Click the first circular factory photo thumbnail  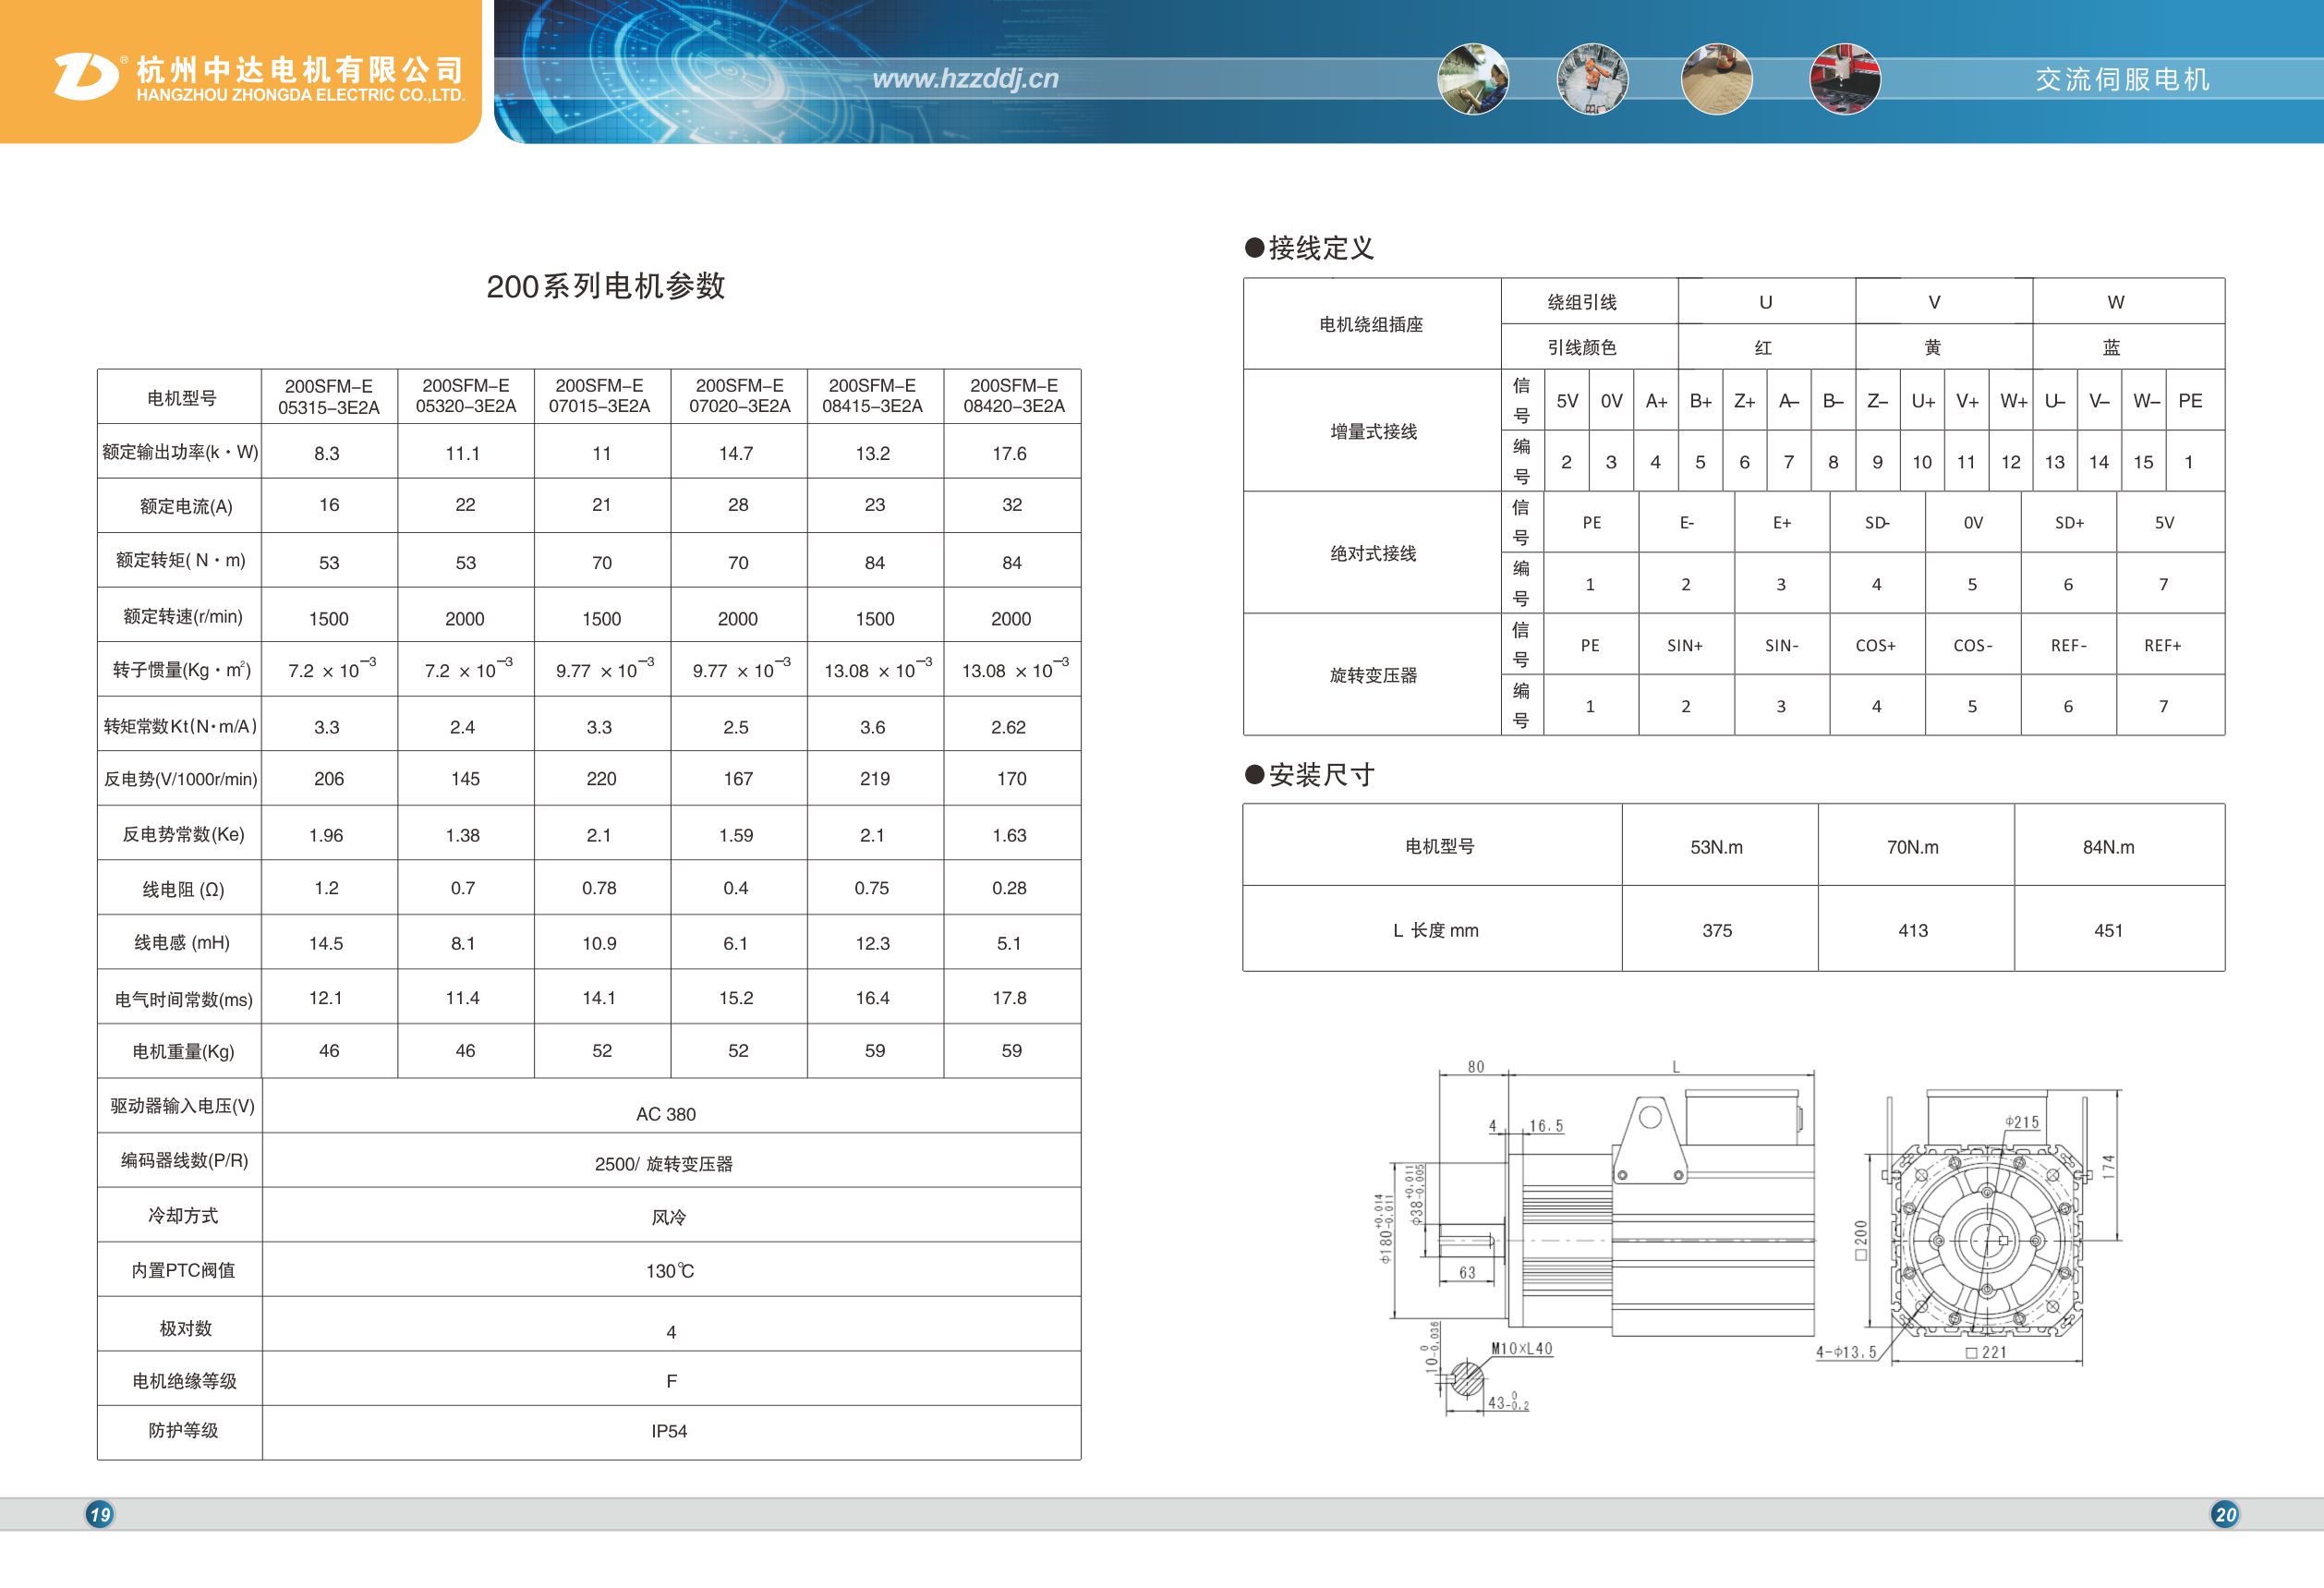1473,79
